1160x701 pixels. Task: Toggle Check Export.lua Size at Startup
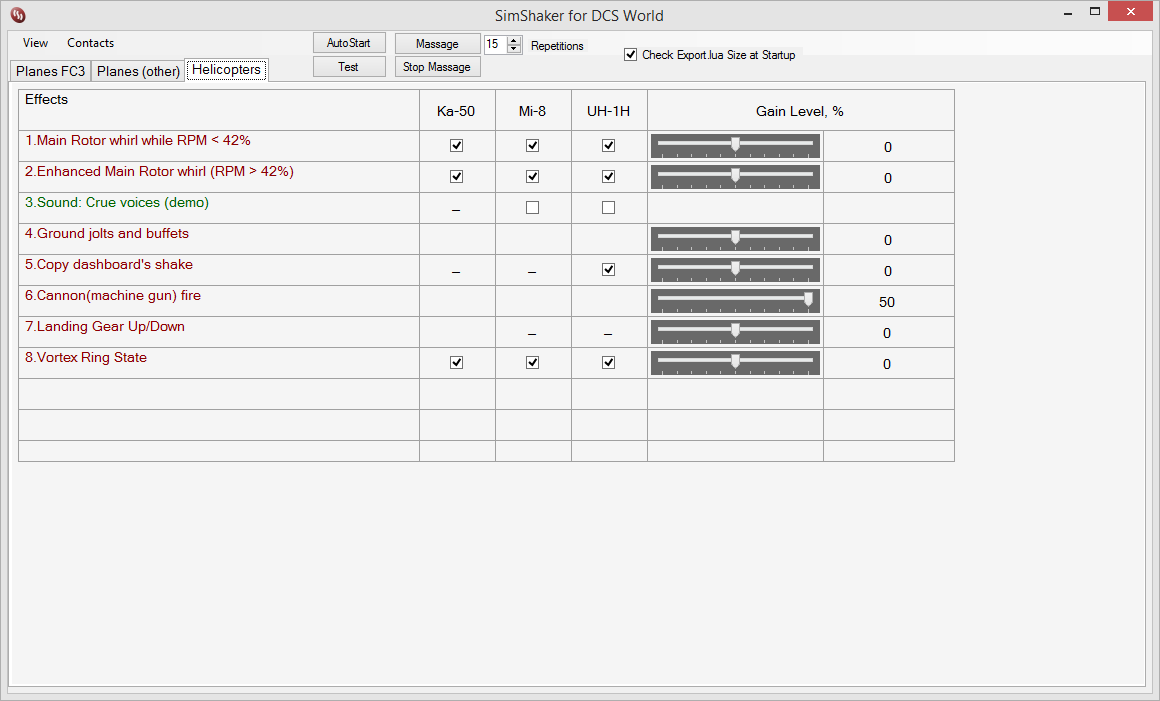(630, 55)
